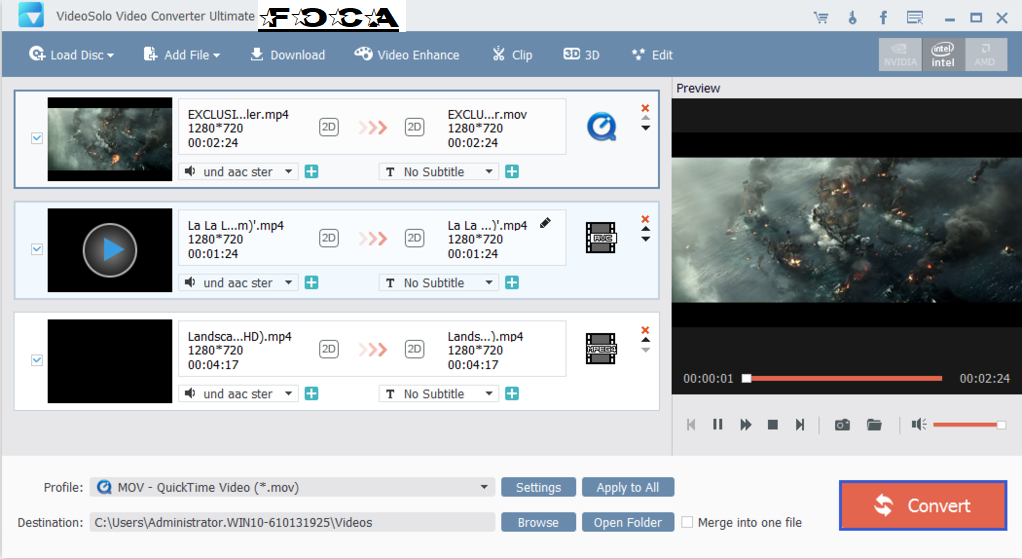Uncheck the EXCLUSI...ler.mp4 file checkbox
This screenshot has height=559, width=1022.
[37, 138]
